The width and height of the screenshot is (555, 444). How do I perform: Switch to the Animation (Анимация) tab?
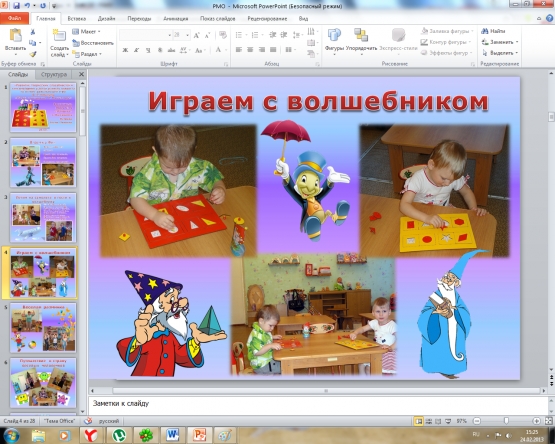click(x=176, y=19)
